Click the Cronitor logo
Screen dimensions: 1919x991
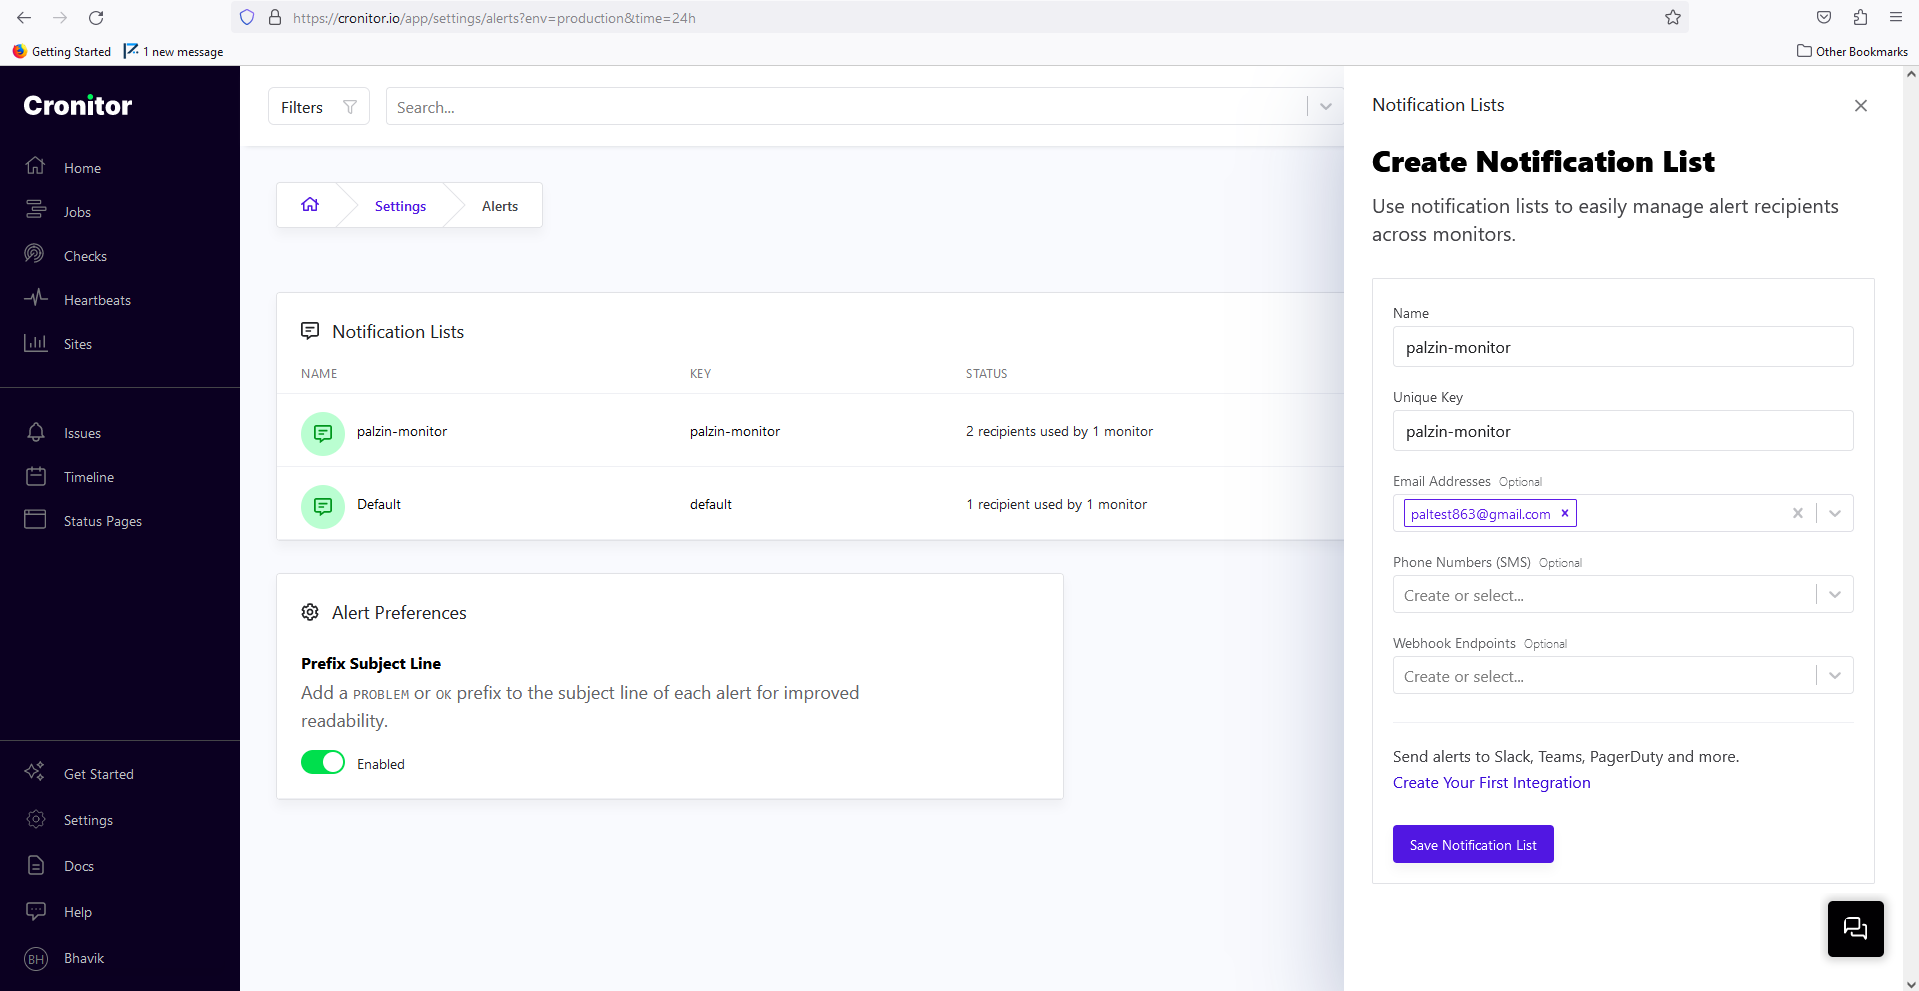point(78,105)
